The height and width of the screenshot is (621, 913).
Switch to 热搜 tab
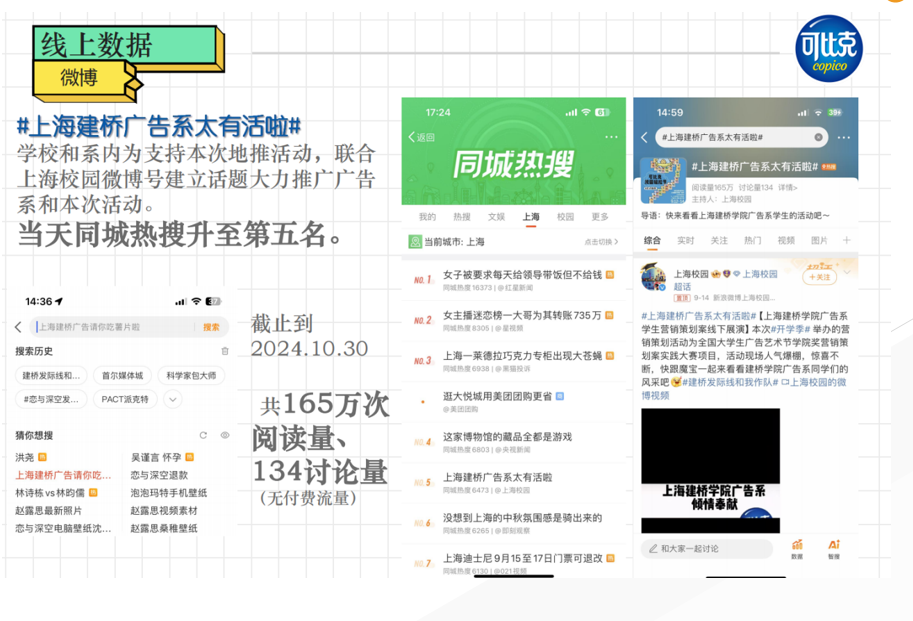point(462,217)
